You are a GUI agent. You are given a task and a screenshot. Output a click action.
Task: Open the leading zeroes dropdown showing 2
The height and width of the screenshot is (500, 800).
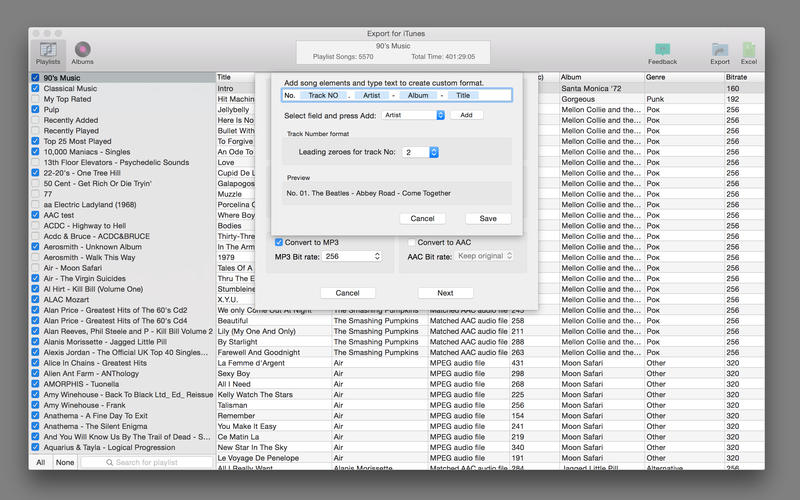click(x=420, y=152)
